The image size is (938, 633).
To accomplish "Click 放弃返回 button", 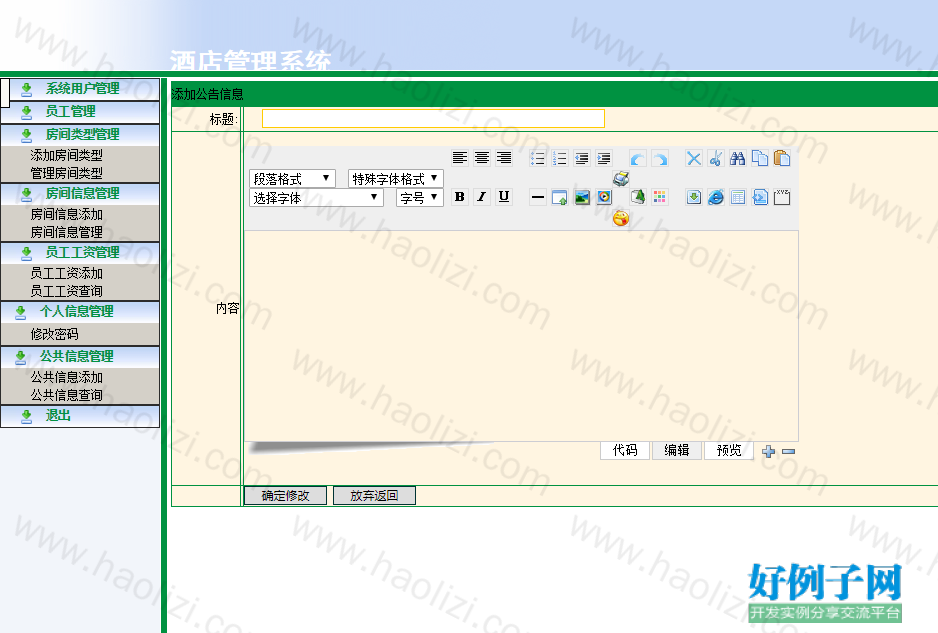I will 374,495.
